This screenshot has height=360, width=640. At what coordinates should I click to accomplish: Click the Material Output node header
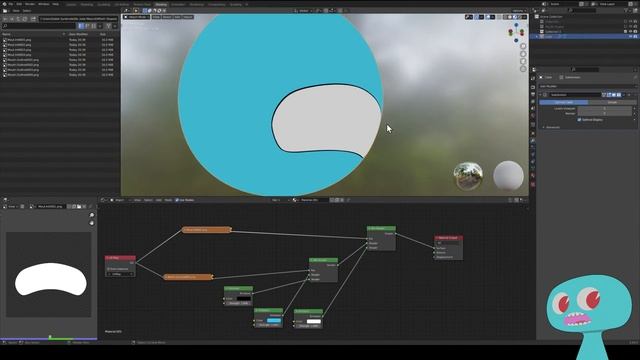click(x=448, y=238)
